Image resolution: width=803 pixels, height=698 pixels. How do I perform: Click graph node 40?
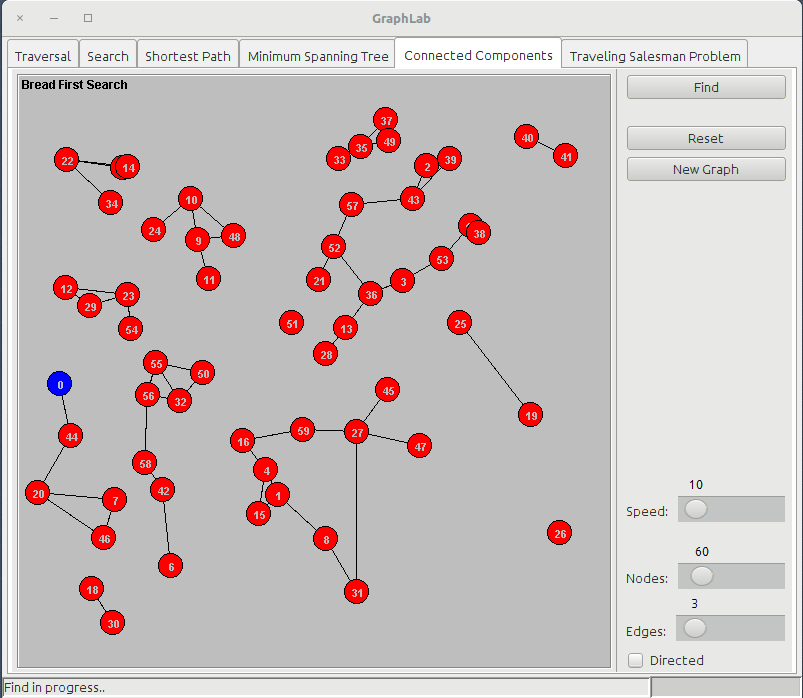tap(526, 137)
